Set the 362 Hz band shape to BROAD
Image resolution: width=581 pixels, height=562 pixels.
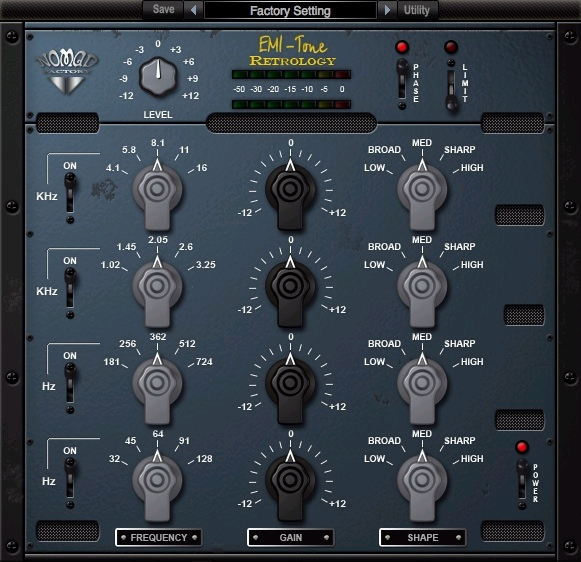tap(384, 344)
